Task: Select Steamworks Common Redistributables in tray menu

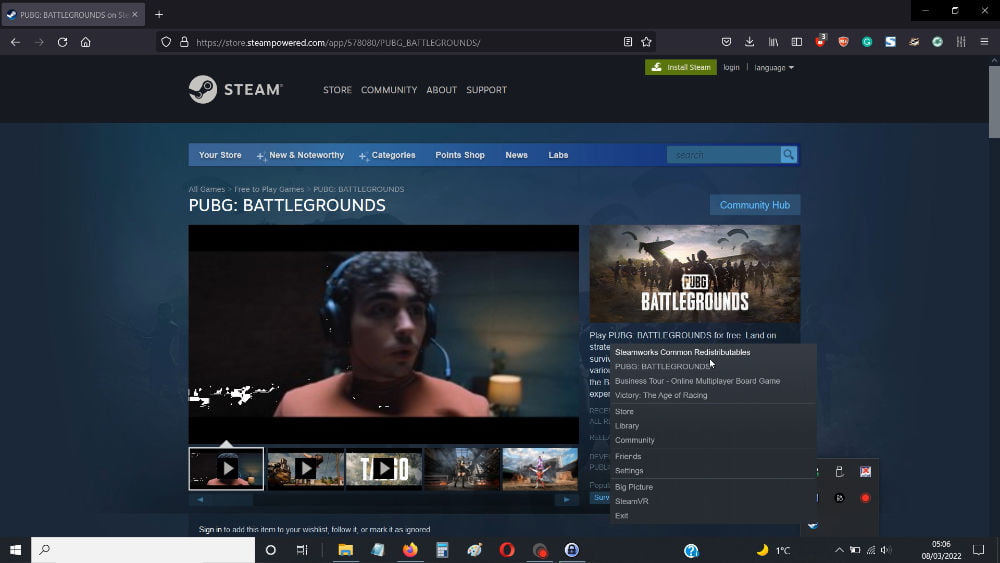Action: coord(713,352)
